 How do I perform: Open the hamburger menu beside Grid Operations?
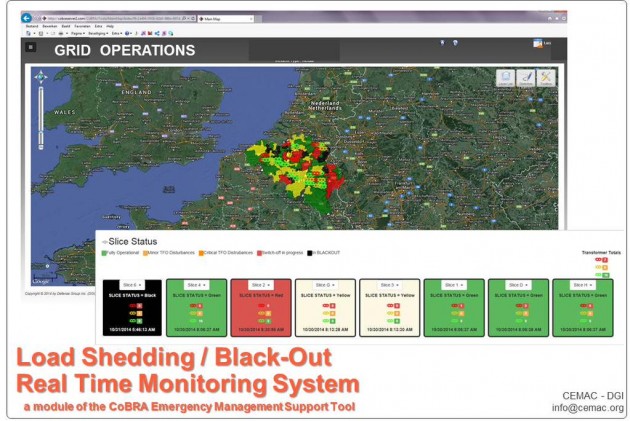point(31,47)
